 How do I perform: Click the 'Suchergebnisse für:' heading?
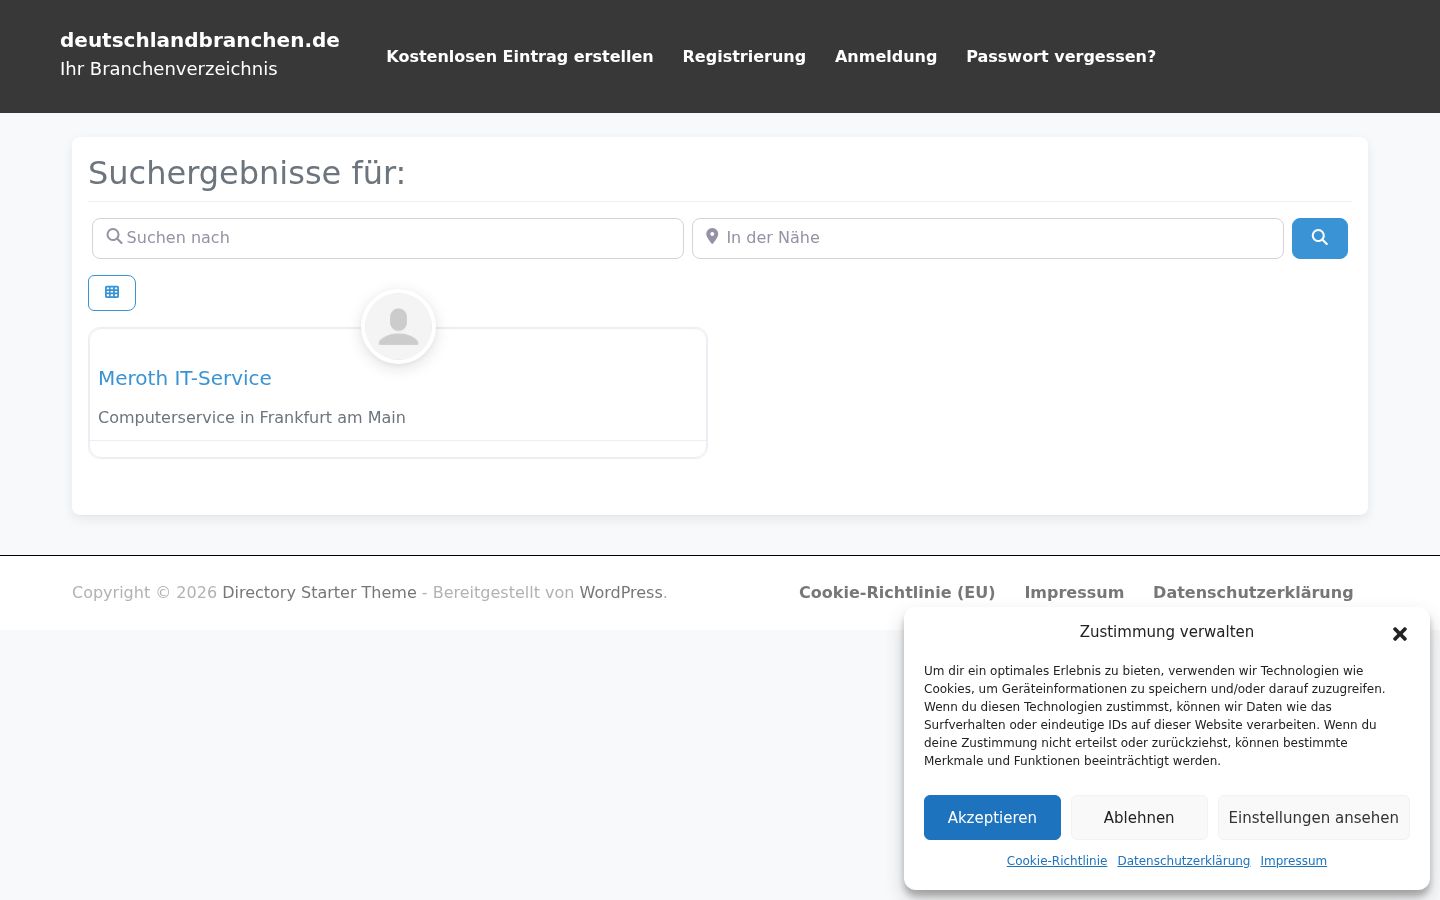247,173
